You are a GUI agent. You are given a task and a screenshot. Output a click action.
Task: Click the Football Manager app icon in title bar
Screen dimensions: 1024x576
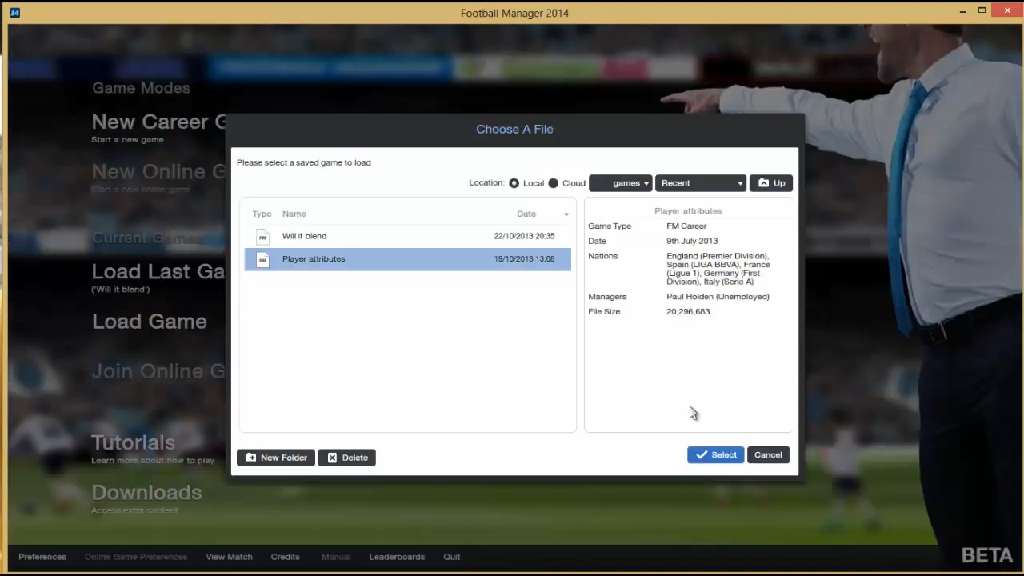14,13
